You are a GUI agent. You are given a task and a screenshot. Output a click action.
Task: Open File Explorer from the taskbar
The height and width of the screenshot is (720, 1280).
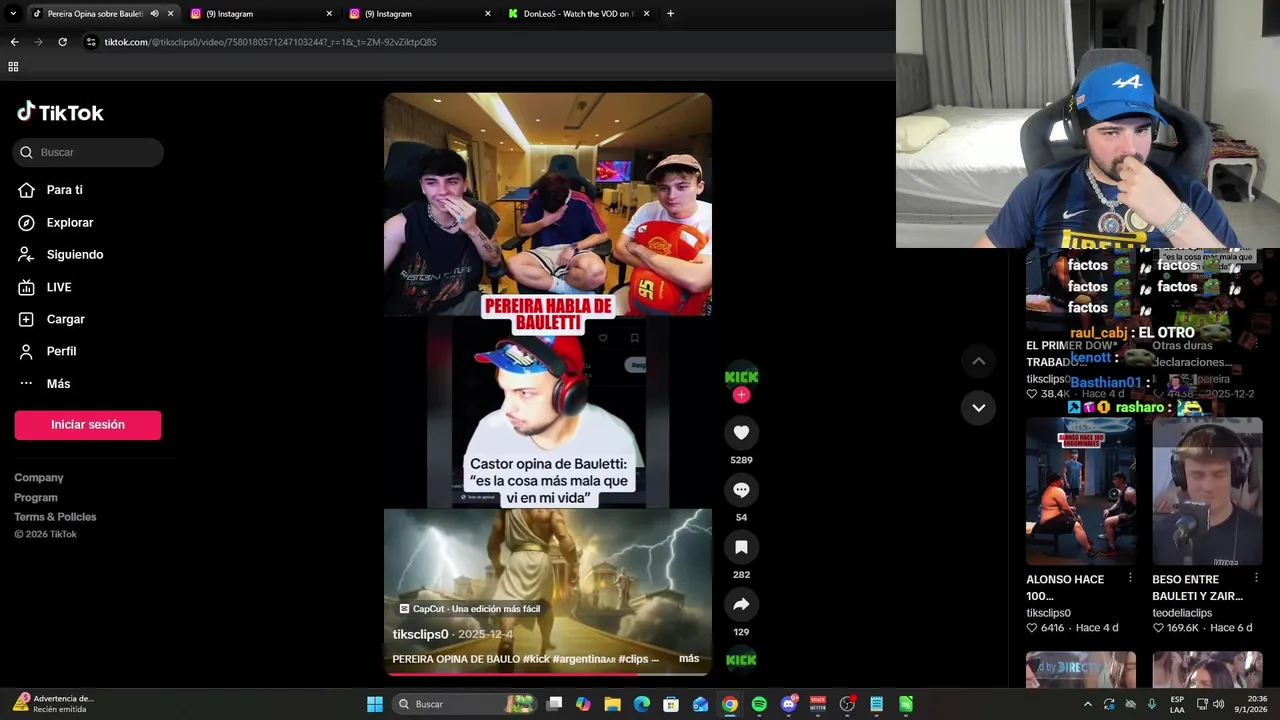[x=613, y=704]
